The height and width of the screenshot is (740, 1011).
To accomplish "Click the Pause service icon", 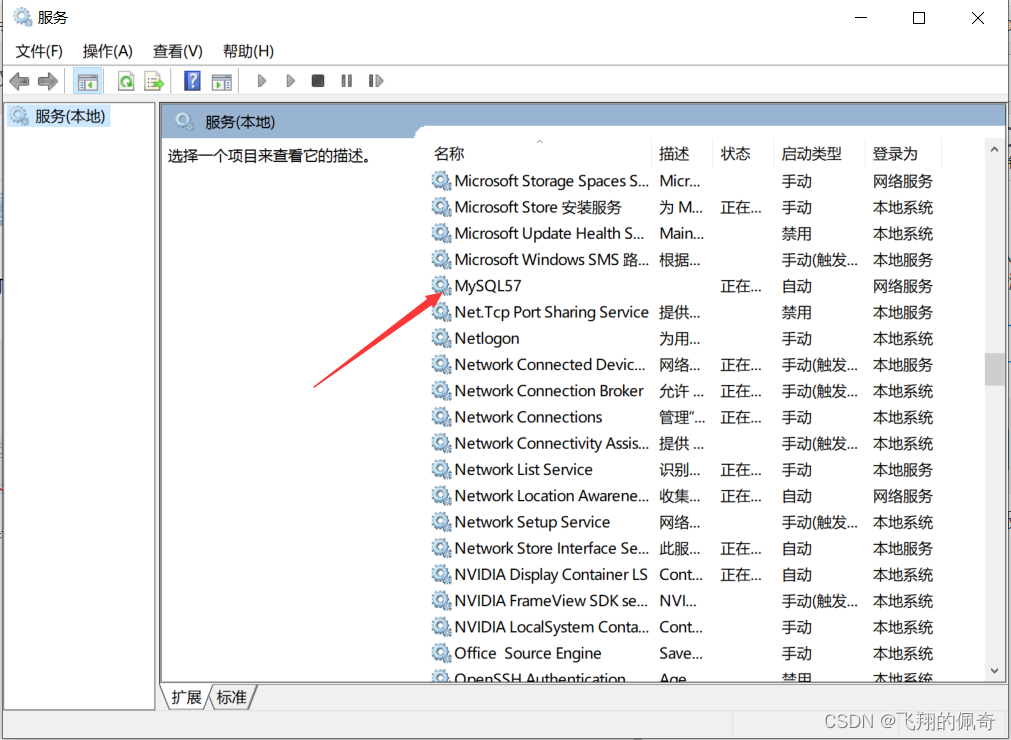I will tap(347, 81).
